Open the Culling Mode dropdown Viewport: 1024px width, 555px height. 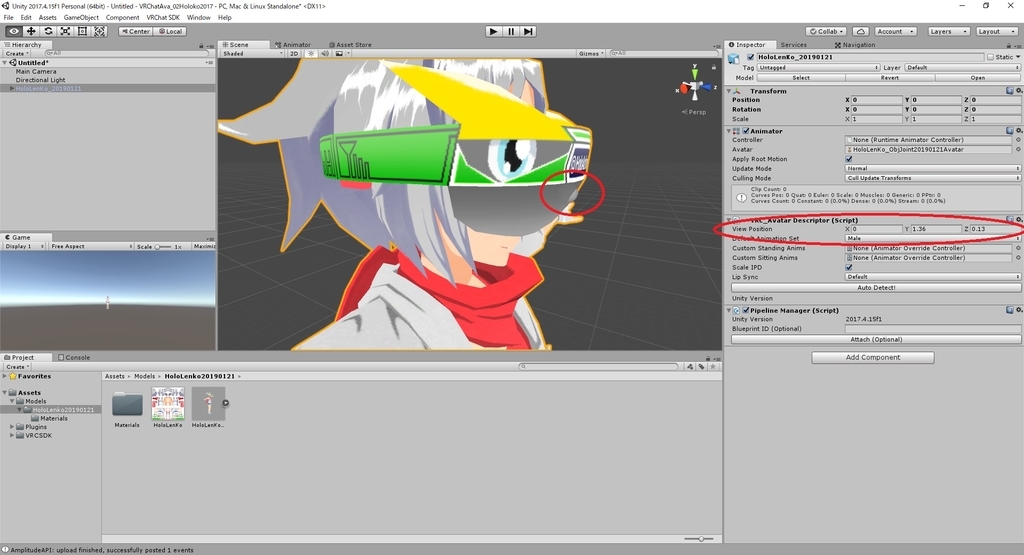pos(933,178)
